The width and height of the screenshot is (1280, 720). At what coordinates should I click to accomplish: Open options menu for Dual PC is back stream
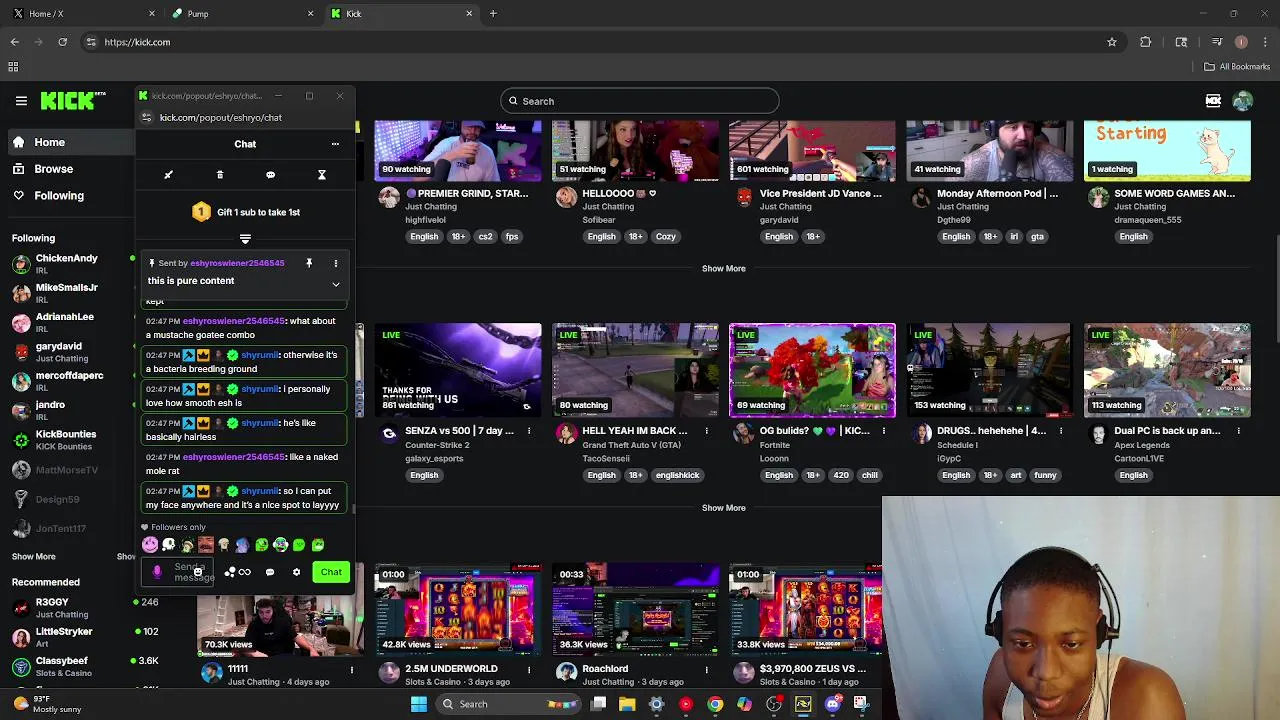tap(1238, 431)
